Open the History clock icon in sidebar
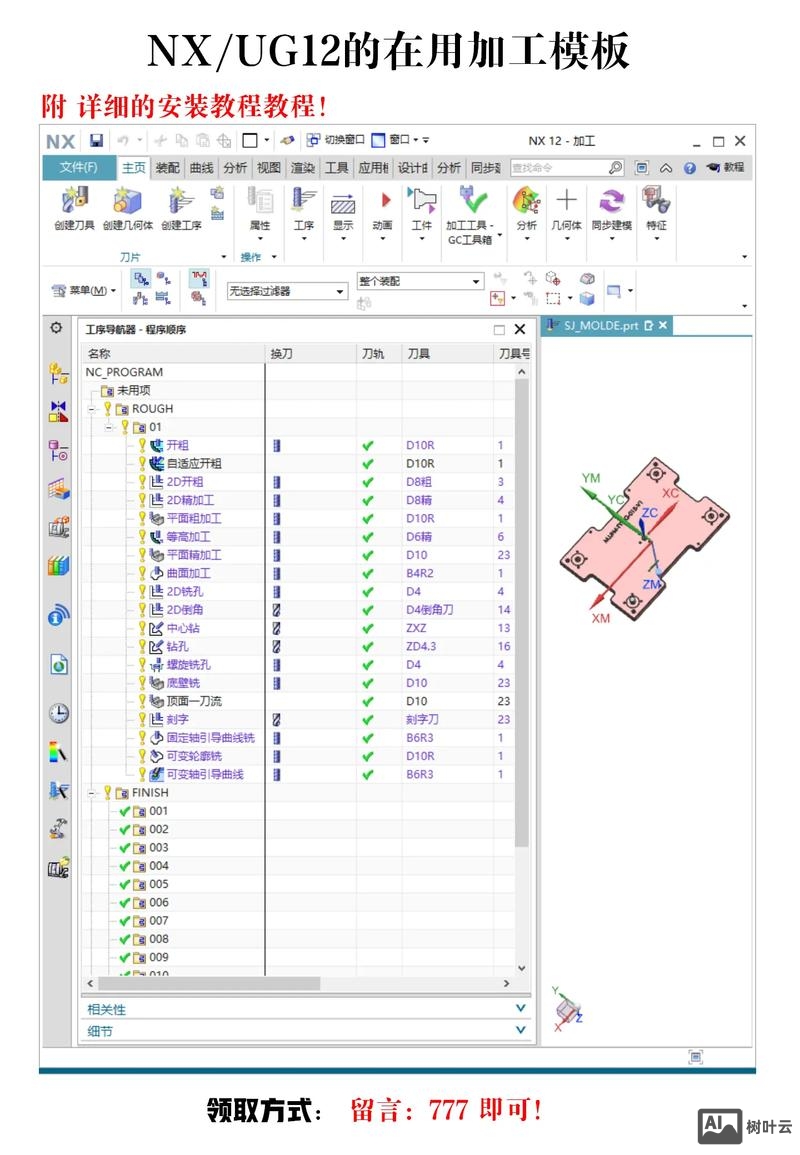 (58, 713)
